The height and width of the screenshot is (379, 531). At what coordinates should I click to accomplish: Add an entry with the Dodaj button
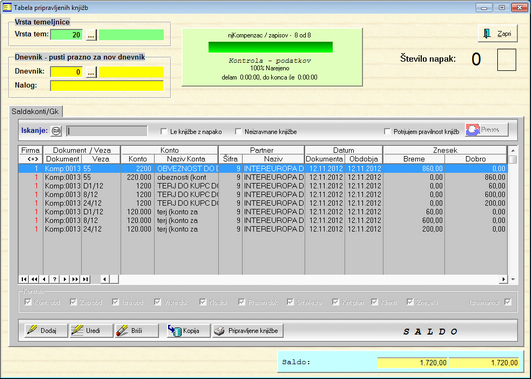point(46,331)
